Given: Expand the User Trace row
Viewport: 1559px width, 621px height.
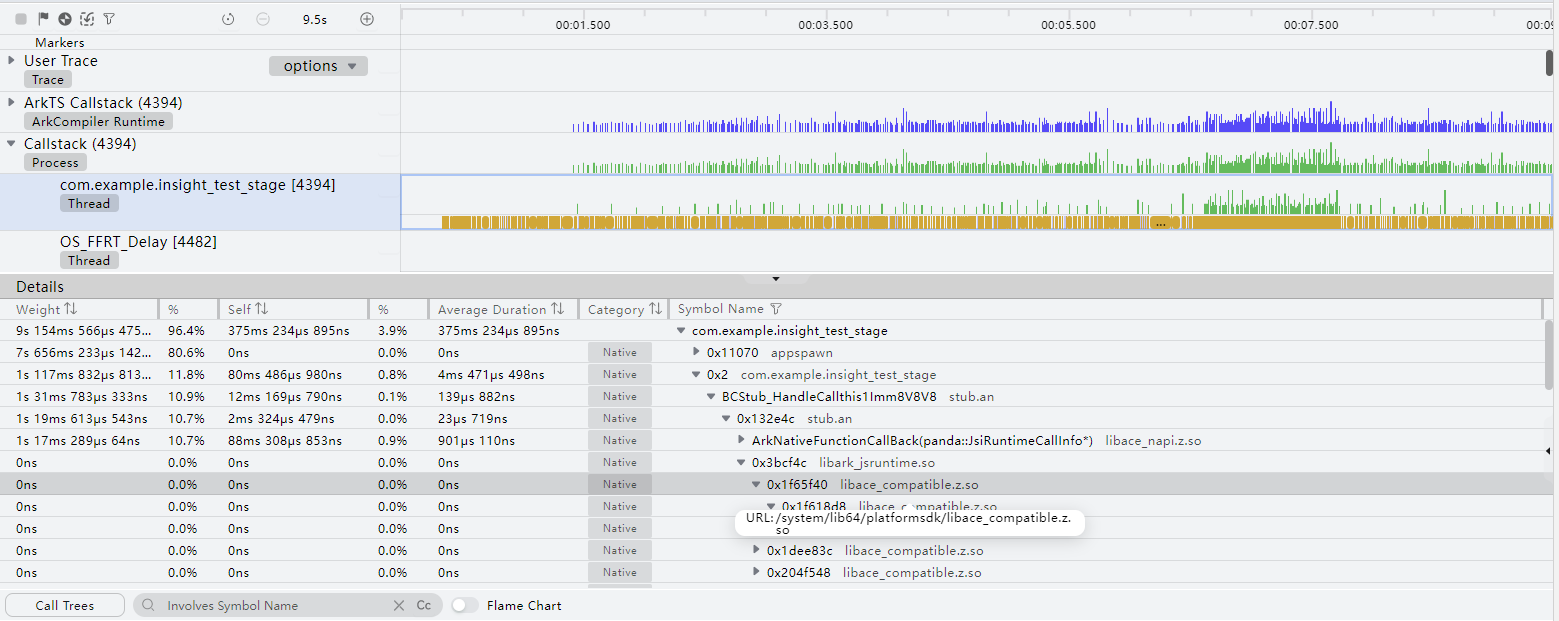Looking at the screenshot, I should (12, 61).
